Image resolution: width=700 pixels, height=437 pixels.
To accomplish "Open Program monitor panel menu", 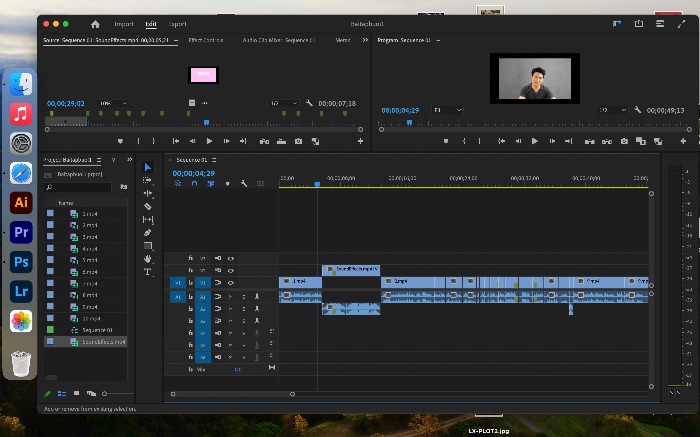I will [438, 40].
